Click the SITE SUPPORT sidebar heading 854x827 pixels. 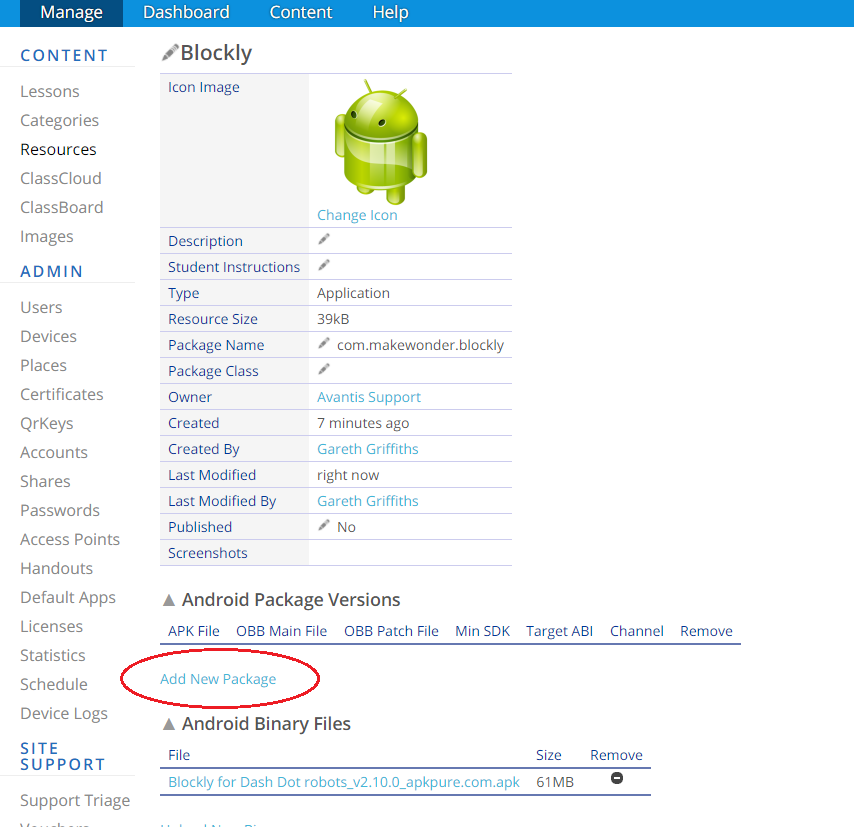(63, 756)
